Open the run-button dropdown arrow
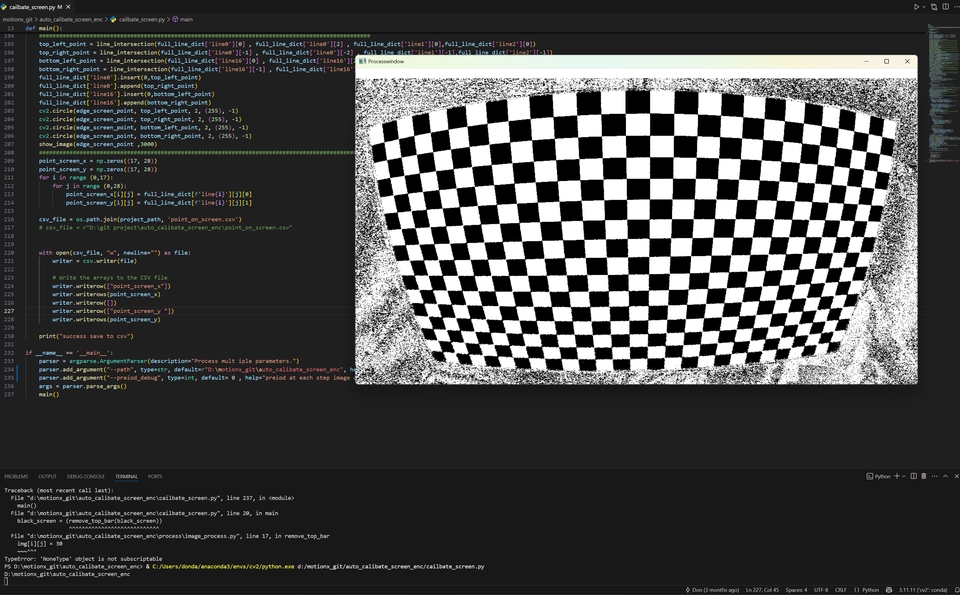 [x=924, y=6]
